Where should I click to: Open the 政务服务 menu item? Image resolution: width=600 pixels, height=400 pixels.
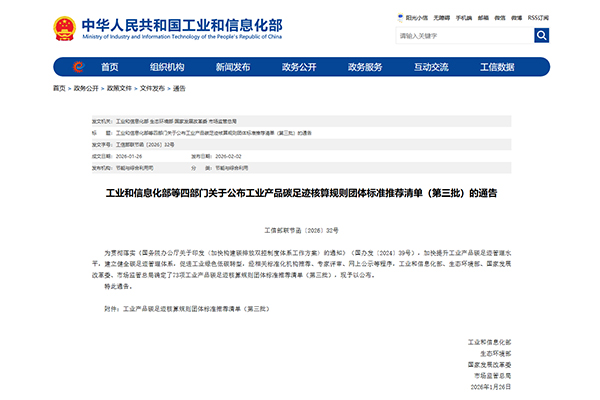point(365,67)
